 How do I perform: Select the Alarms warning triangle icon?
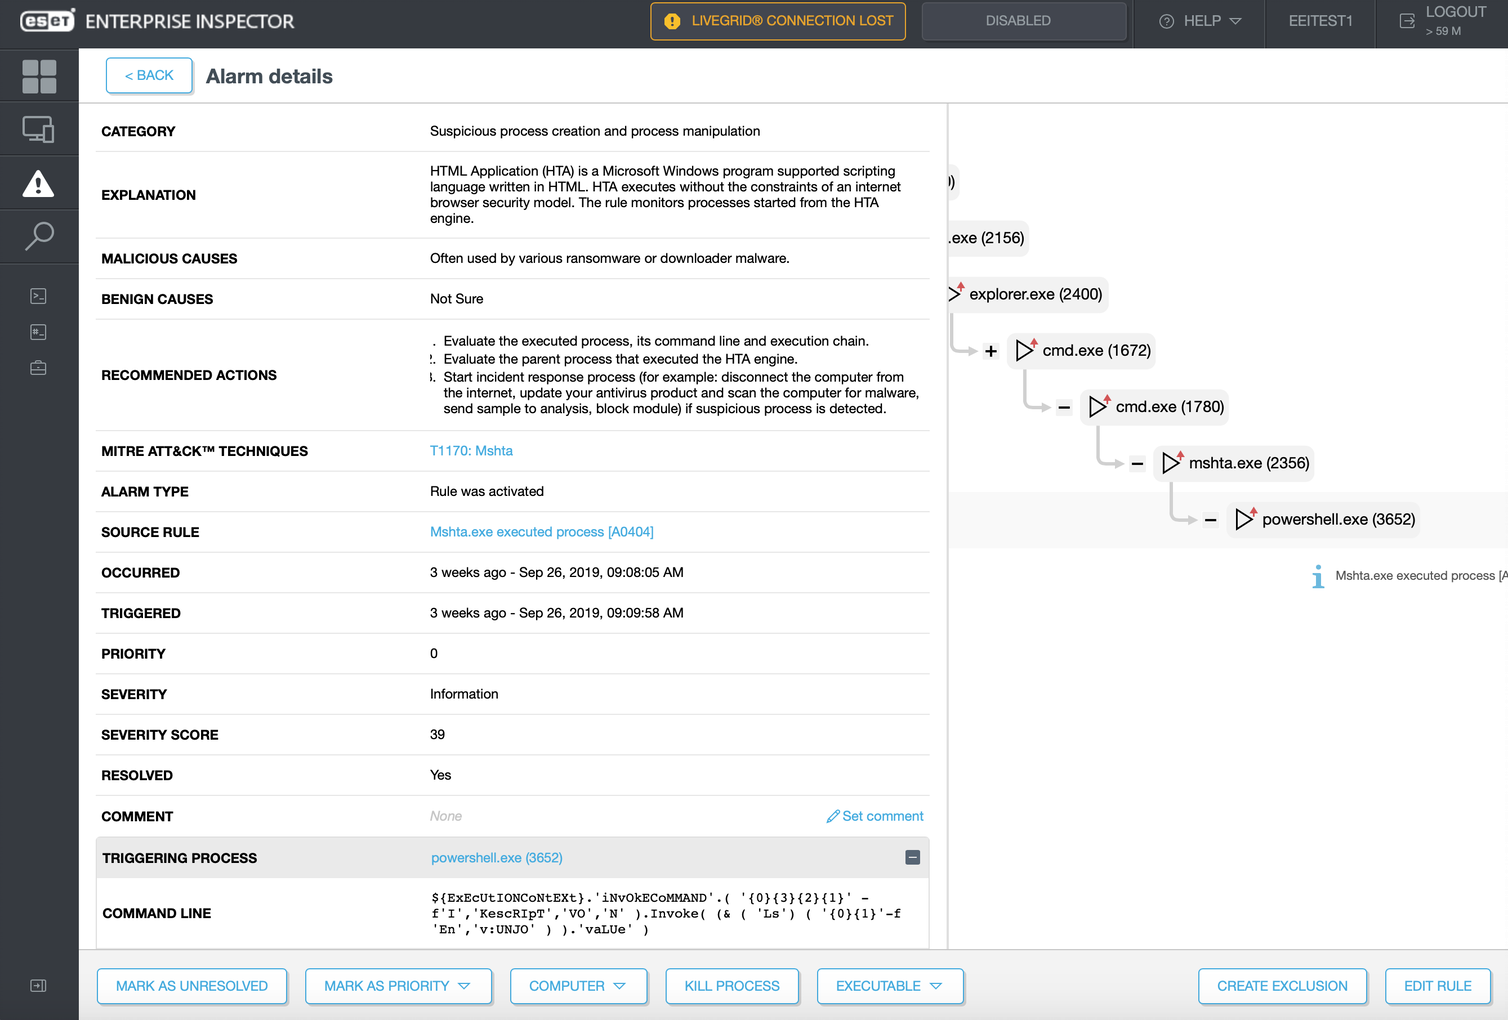click(x=39, y=184)
